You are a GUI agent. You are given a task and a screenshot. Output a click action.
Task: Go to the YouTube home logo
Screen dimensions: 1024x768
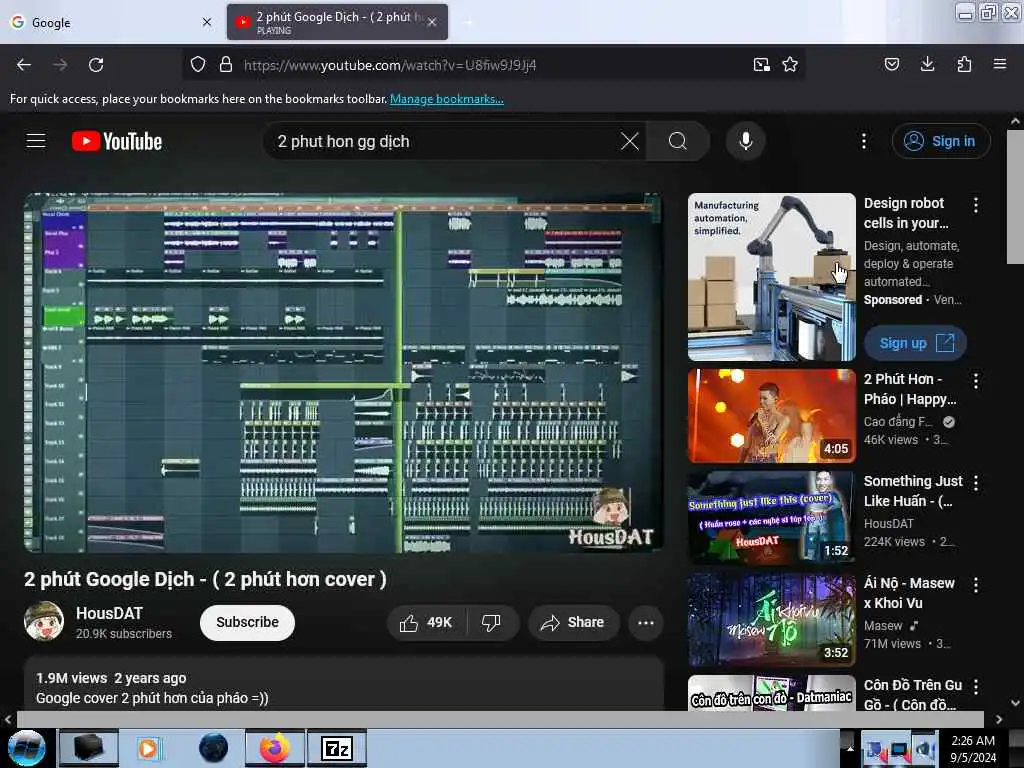[x=117, y=141]
